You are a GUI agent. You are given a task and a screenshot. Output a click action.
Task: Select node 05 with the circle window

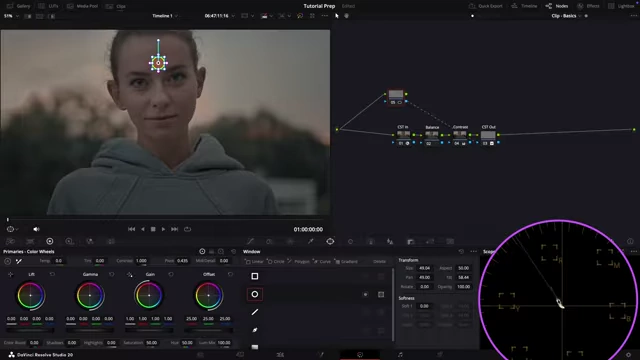pyautogui.click(x=396, y=97)
